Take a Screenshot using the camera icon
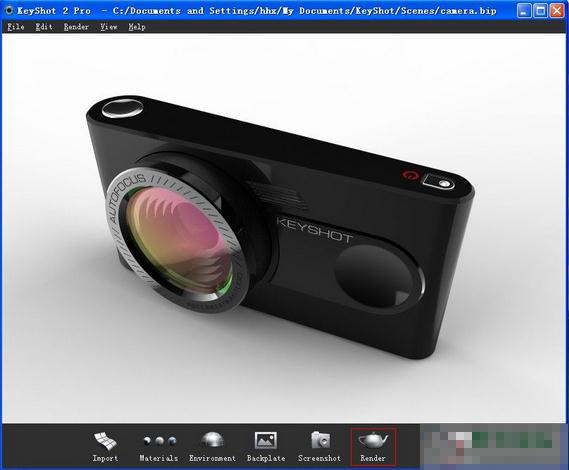Screen dimensions: 569x470 point(319,446)
